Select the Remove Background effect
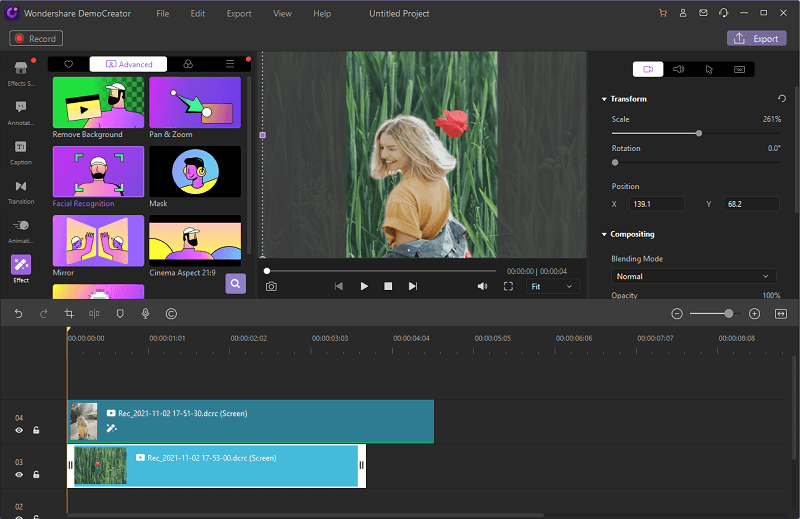Image resolution: width=800 pixels, height=519 pixels. 98,108
